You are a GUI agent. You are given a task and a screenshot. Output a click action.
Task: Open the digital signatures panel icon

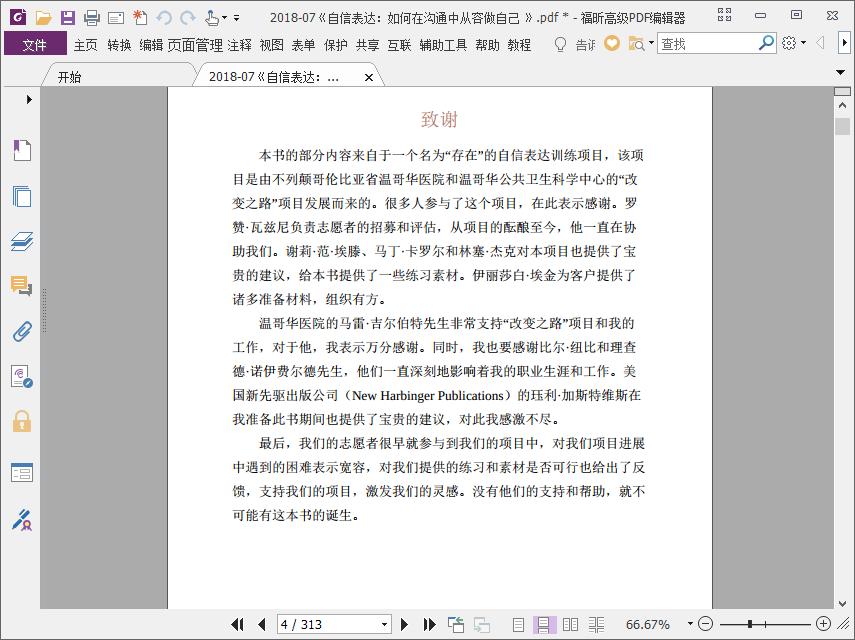tap(22, 377)
